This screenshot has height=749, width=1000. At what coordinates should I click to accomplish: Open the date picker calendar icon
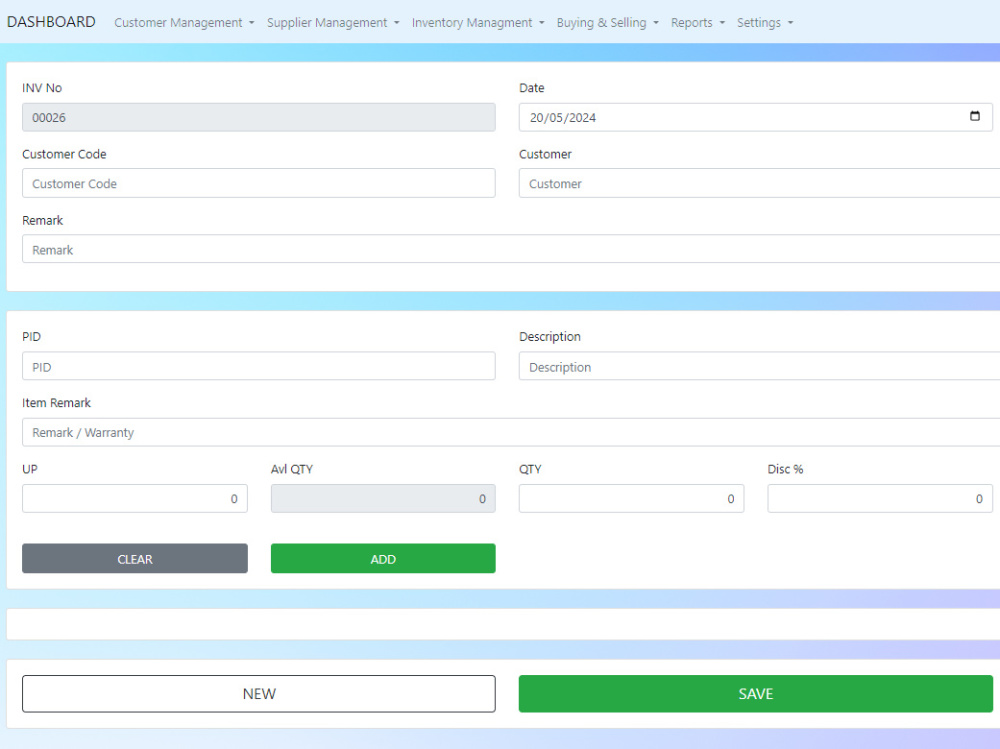pos(974,116)
